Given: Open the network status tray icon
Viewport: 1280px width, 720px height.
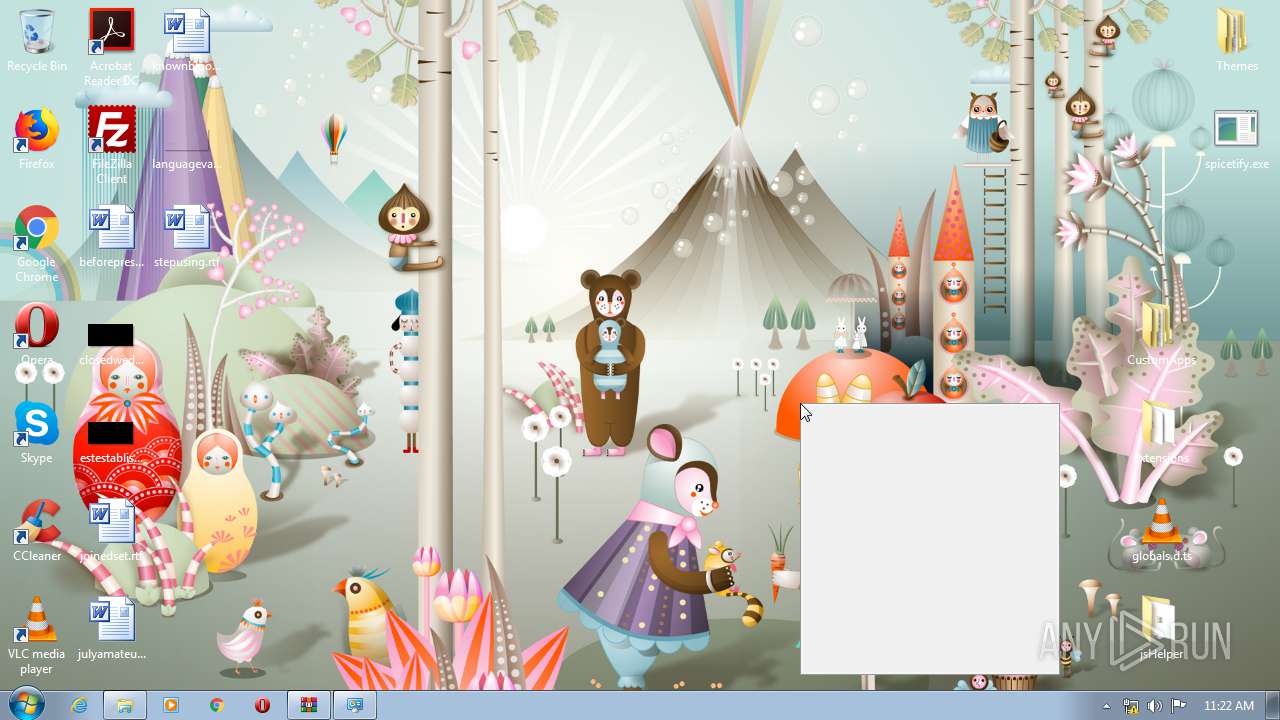Looking at the screenshot, I should pyautogui.click(x=1131, y=706).
